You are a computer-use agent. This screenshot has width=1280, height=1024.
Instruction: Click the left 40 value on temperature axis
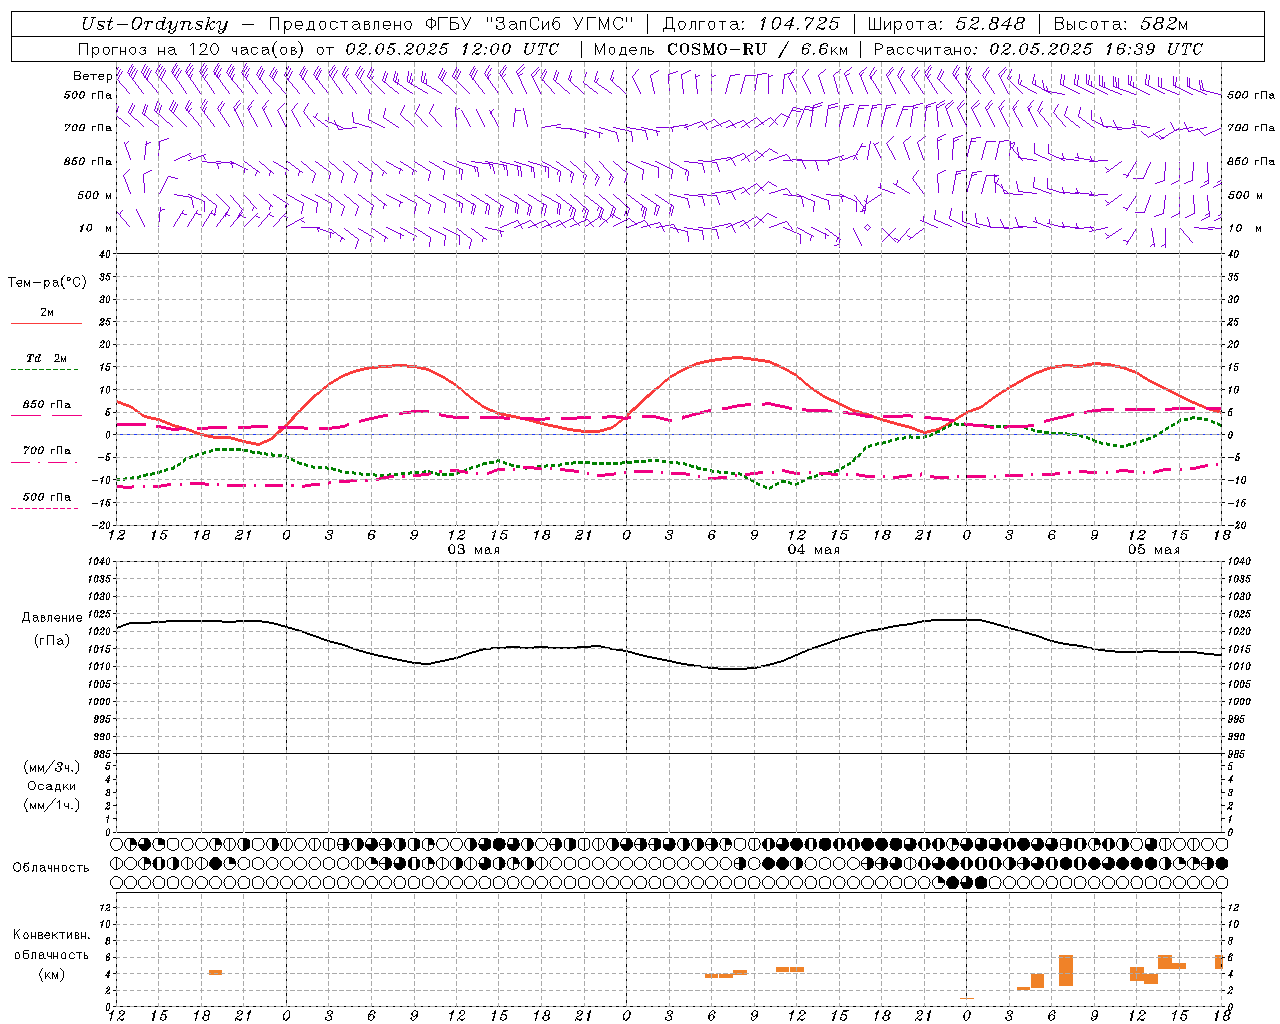click(106, 254)
